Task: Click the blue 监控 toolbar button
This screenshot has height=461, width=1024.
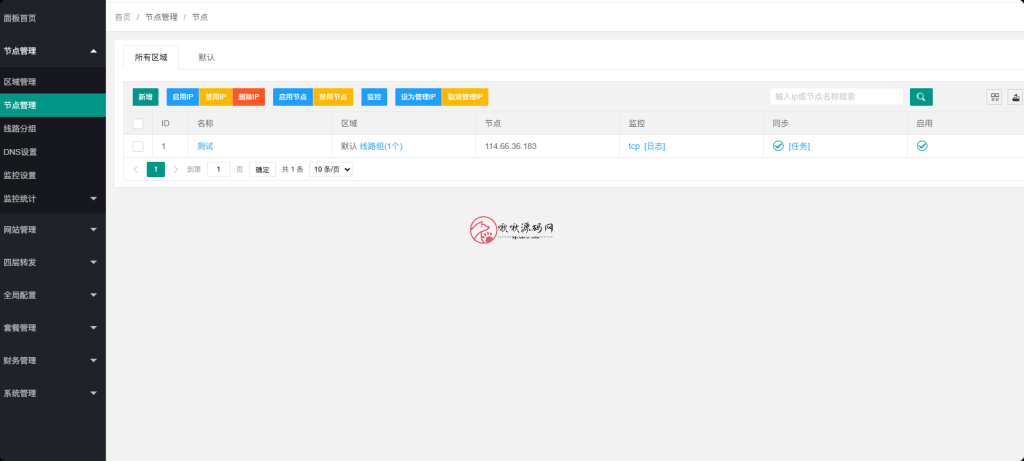Action: coord(374,97)
